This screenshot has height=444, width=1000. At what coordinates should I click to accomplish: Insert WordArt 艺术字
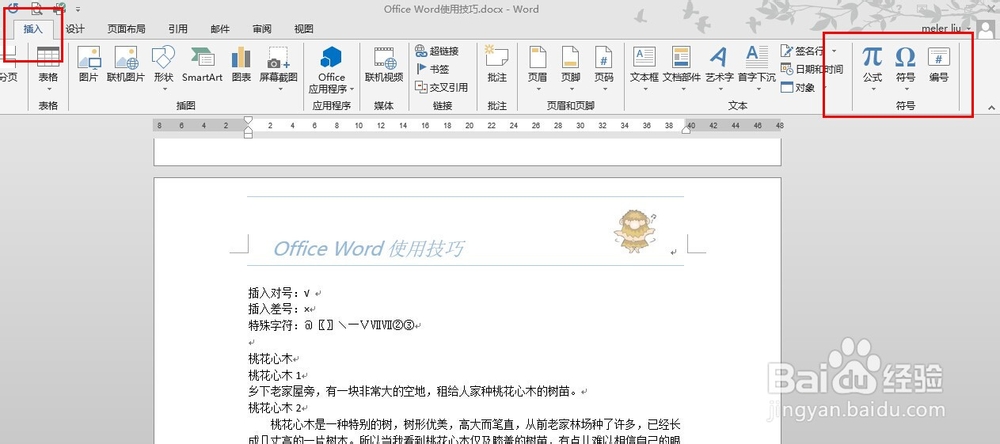[719, 65]
